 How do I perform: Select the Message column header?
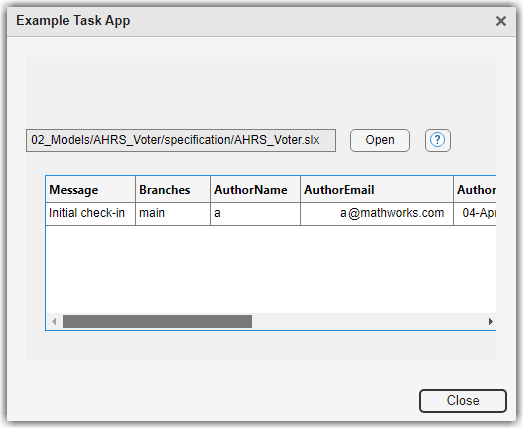[x=90, y=190]
